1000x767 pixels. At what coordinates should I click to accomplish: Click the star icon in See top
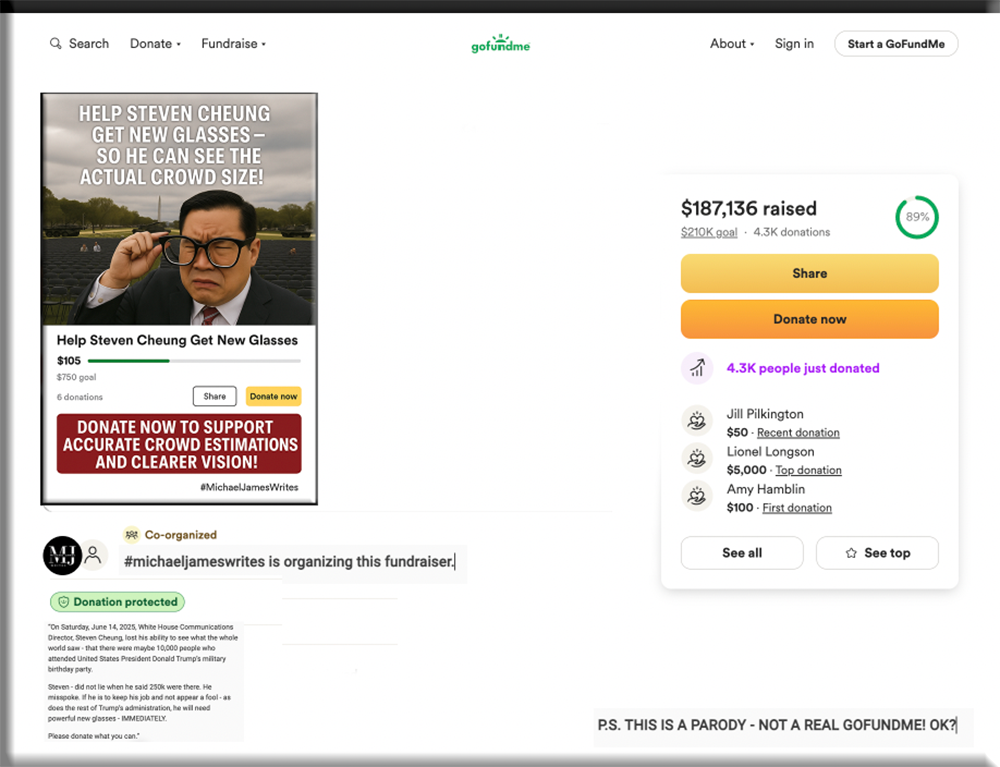(x=851, y=553)
